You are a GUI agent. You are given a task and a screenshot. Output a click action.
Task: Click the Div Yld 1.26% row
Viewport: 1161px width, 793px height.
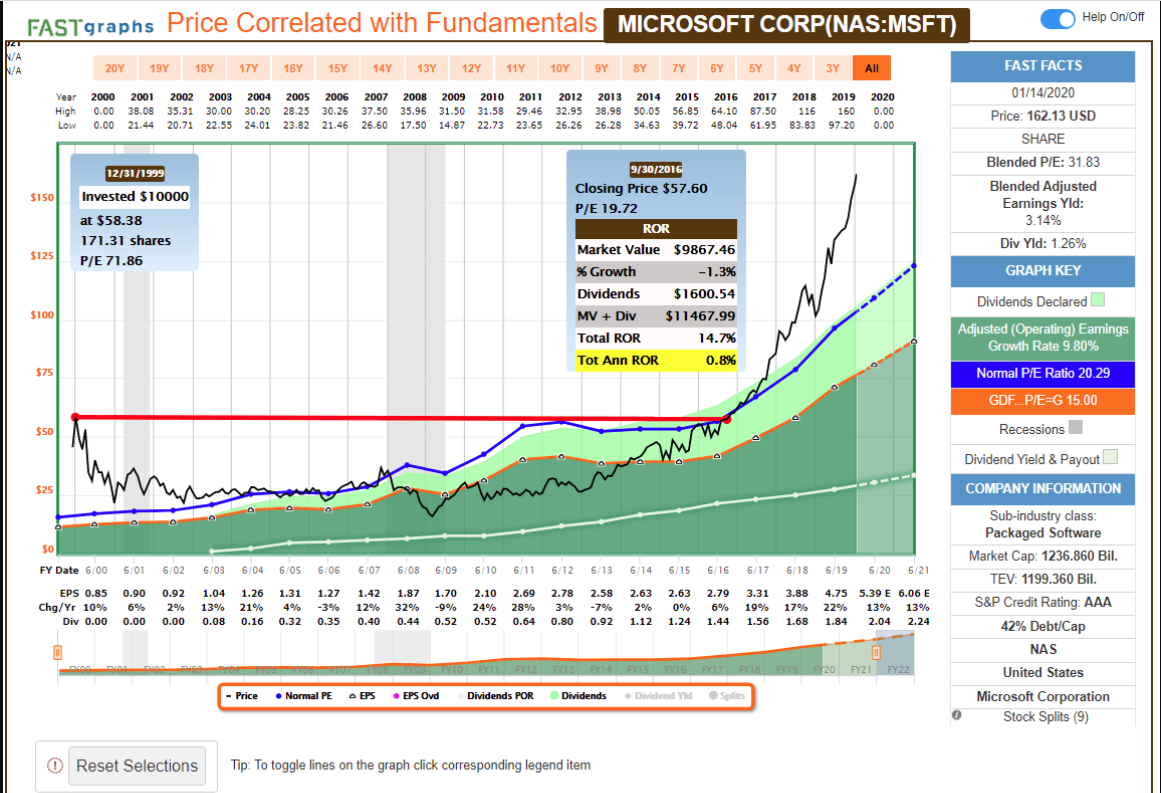(x=1043, y=244)
